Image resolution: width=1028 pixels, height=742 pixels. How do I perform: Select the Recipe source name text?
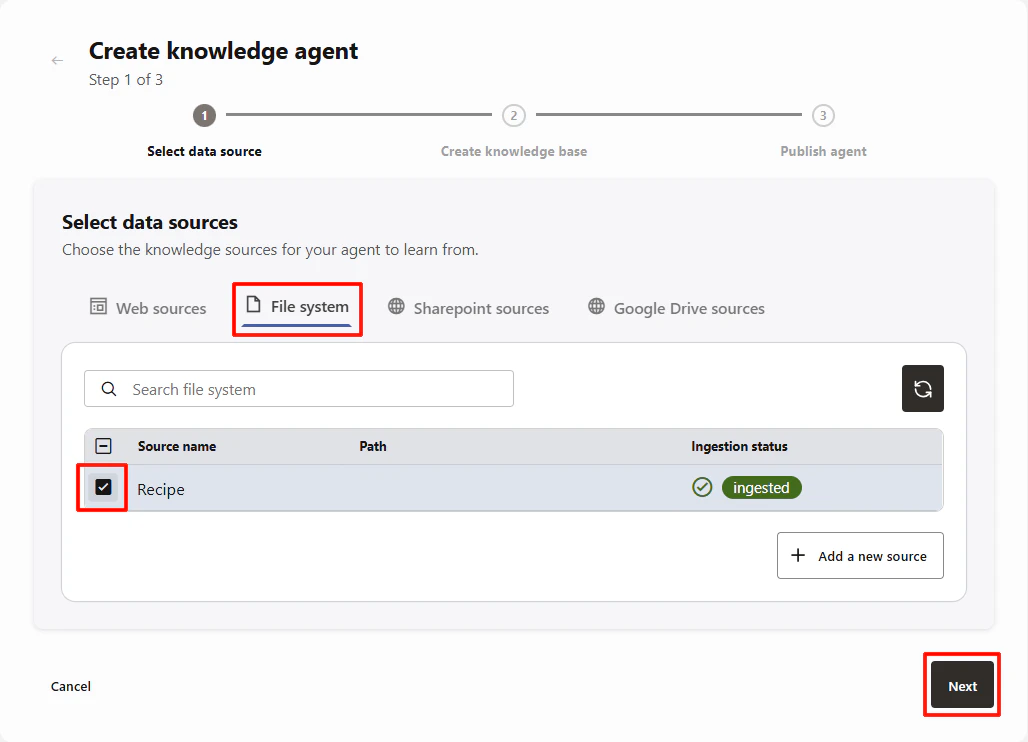point(161,490)
